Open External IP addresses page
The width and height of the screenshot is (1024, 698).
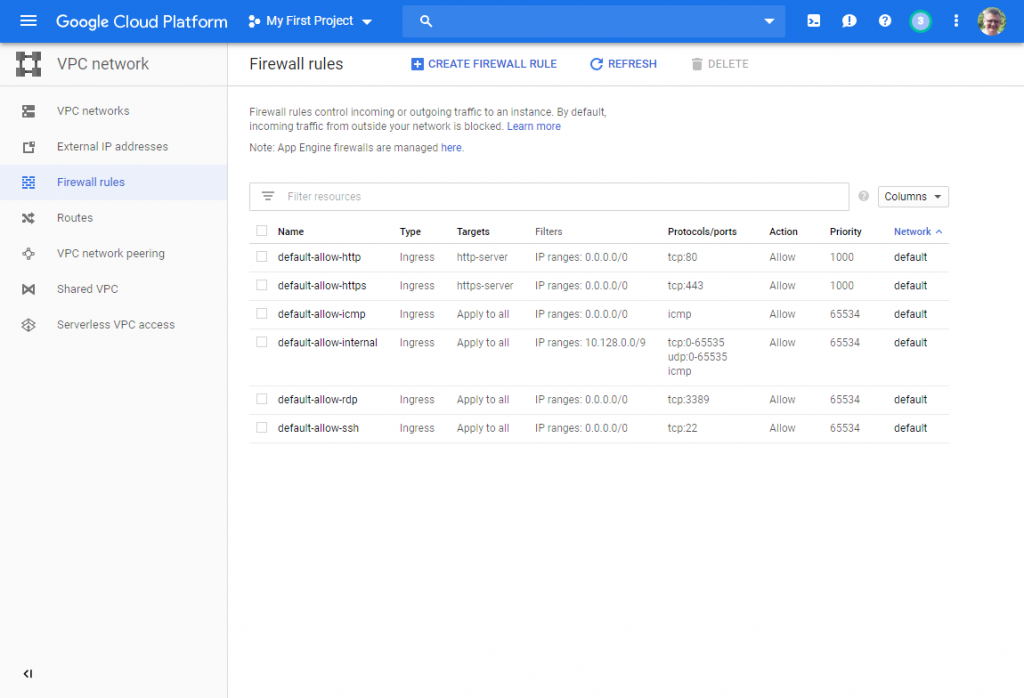pos(112,147)
